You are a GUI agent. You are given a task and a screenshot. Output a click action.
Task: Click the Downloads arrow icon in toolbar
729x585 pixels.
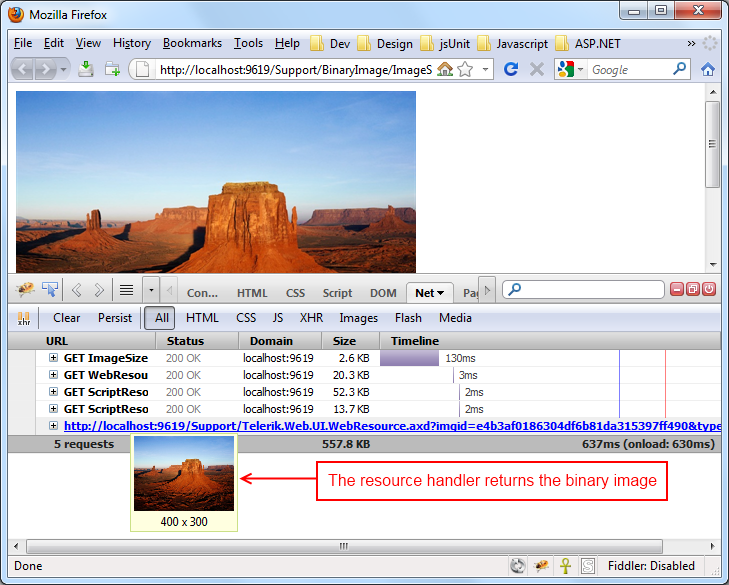pos(86,69)
